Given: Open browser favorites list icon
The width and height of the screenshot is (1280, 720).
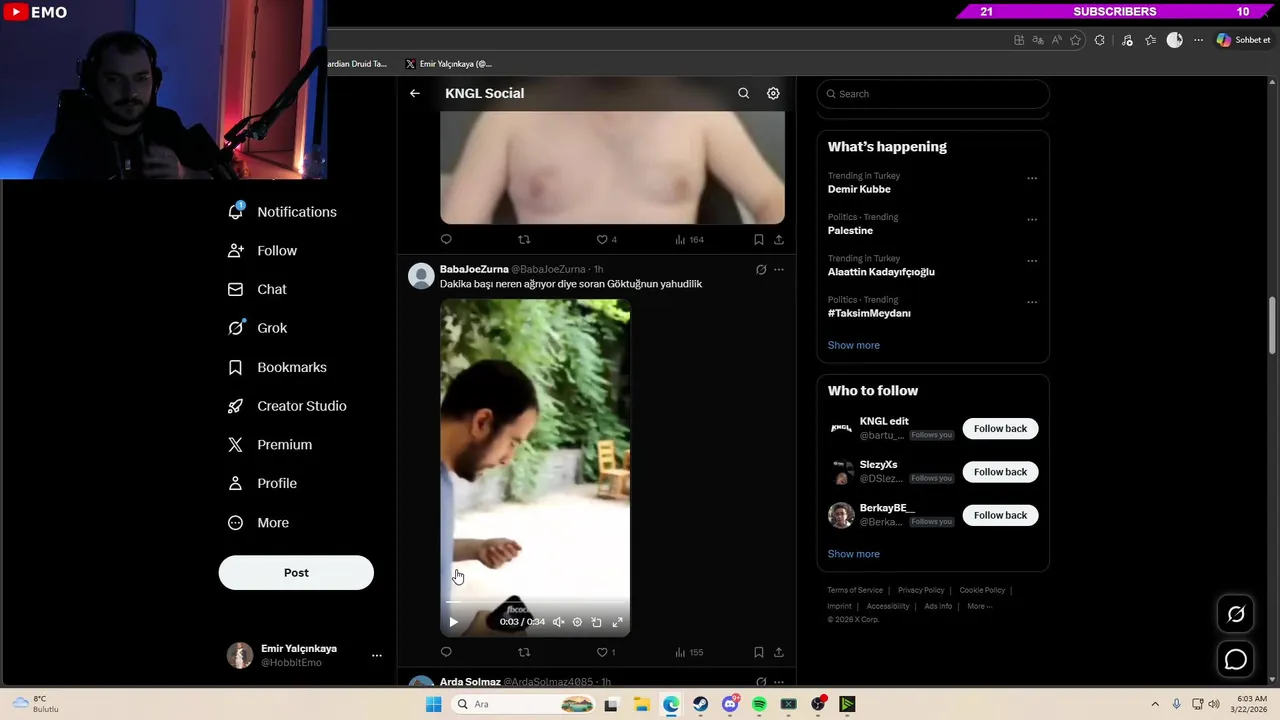Looking at the screenshot, I should click(x=1151, y=40).
